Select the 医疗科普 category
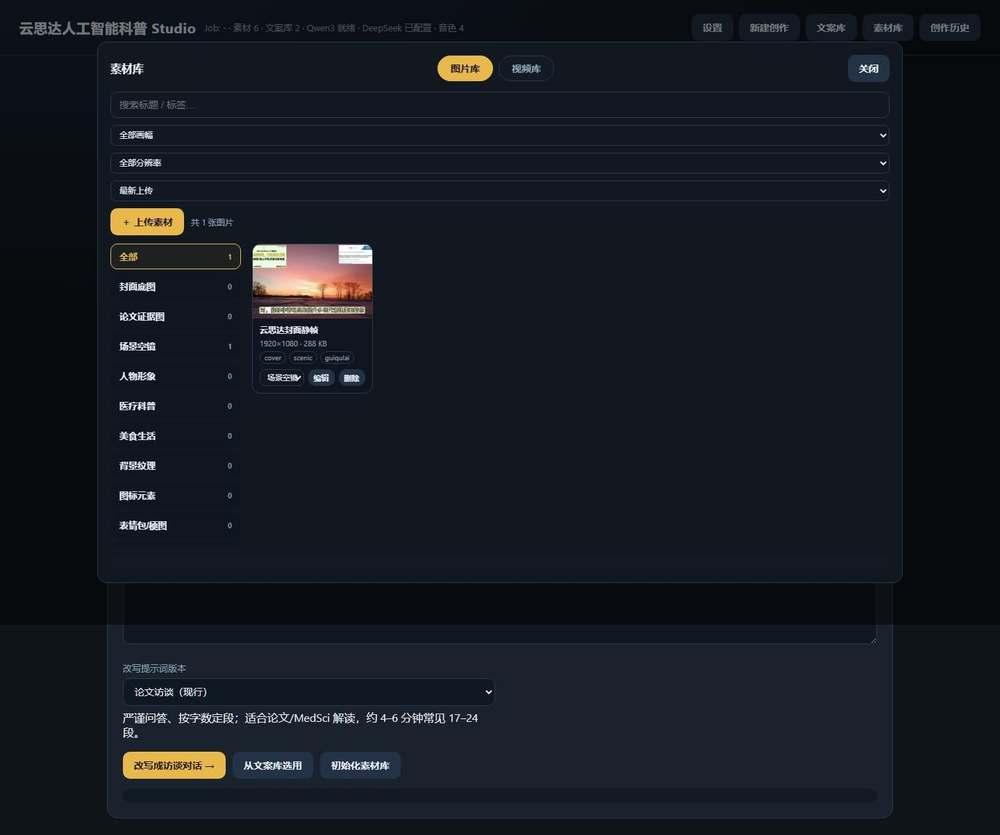 pyautogui.click(x=175, y=406)
